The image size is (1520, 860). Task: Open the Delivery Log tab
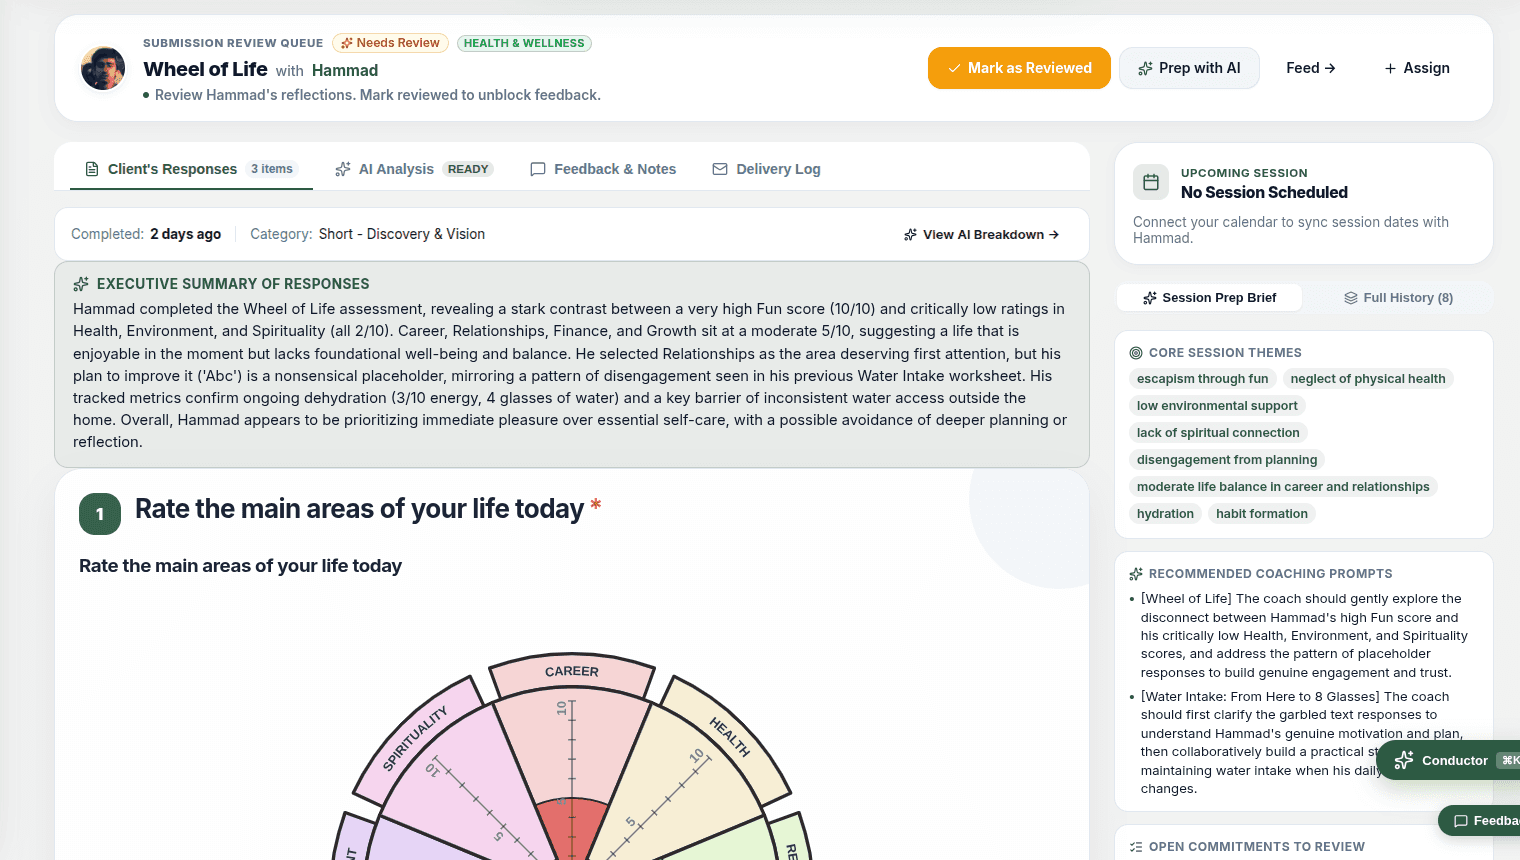[x=766, y=169]
